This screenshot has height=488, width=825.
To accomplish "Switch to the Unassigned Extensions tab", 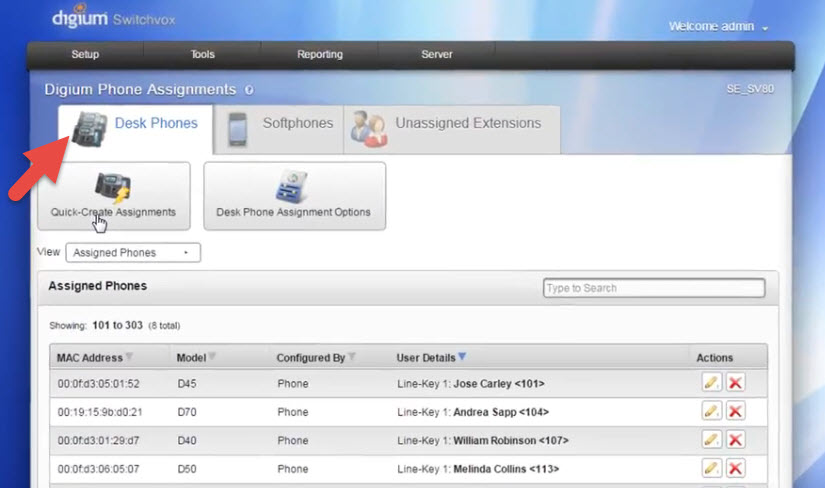I will [452, 129].
